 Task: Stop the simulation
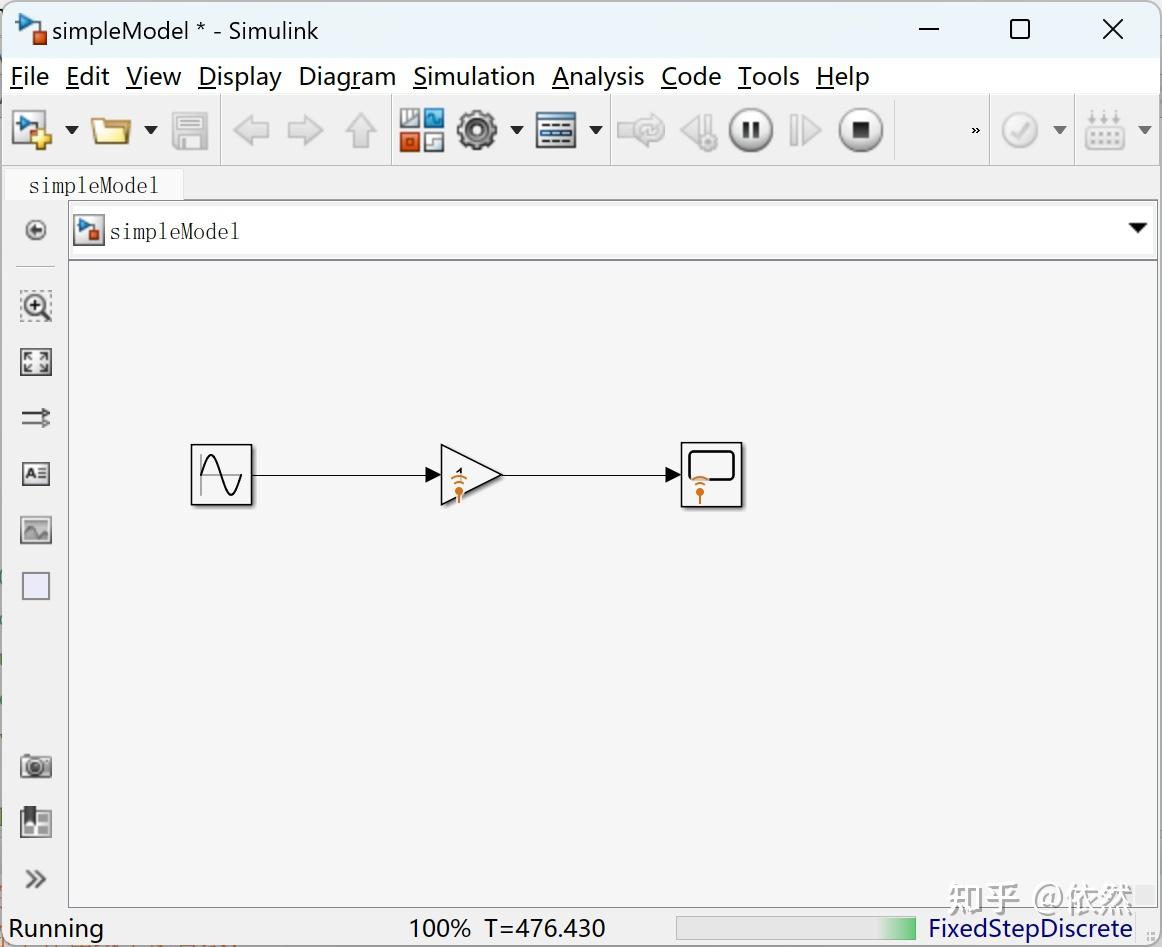861,130
